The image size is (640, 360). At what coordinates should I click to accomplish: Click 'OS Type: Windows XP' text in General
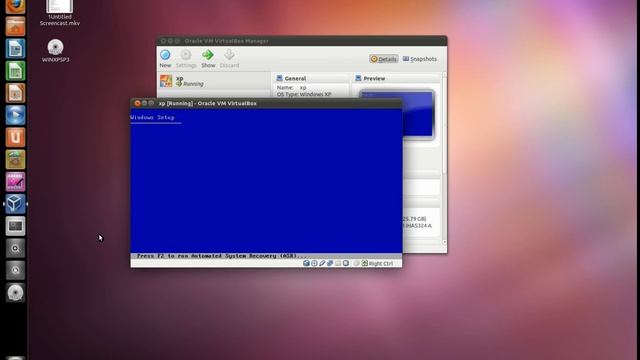click(x=304, y=94)
